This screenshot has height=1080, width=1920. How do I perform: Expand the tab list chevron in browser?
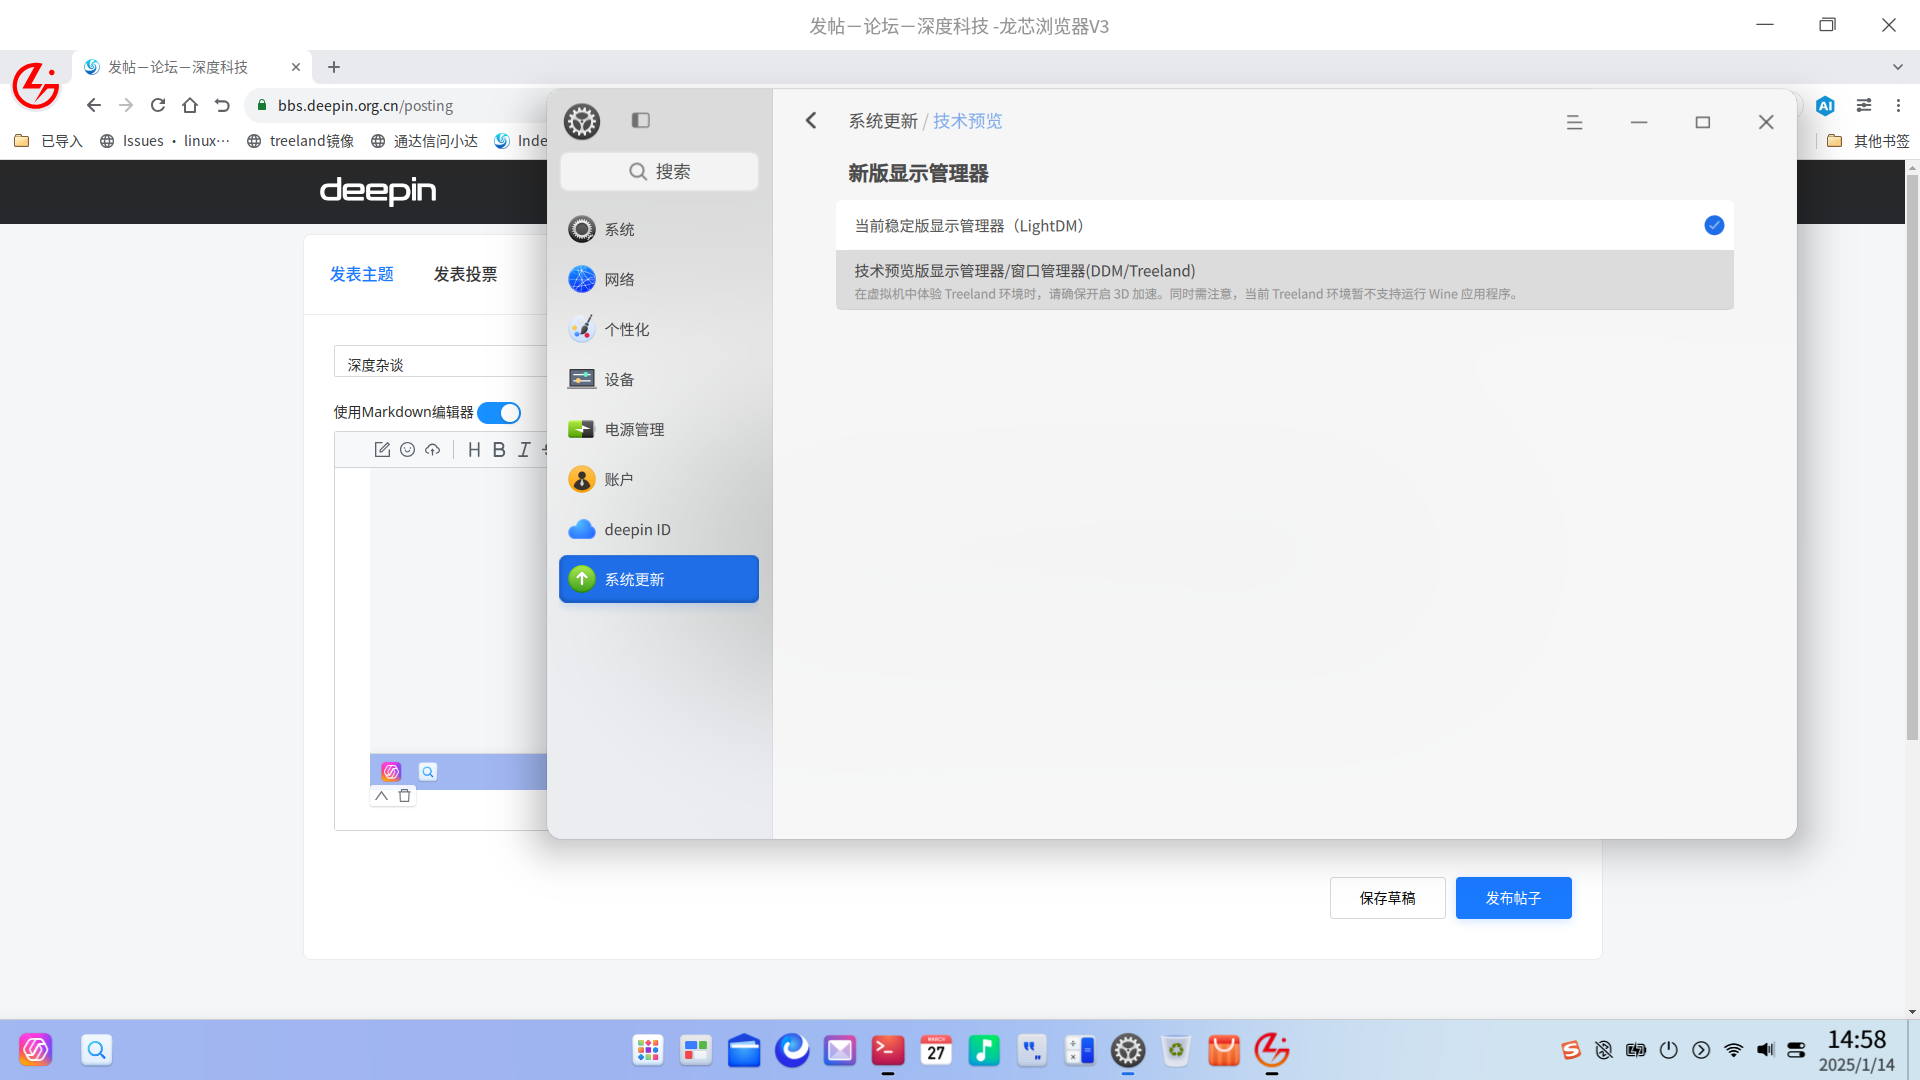(1898, 67)
